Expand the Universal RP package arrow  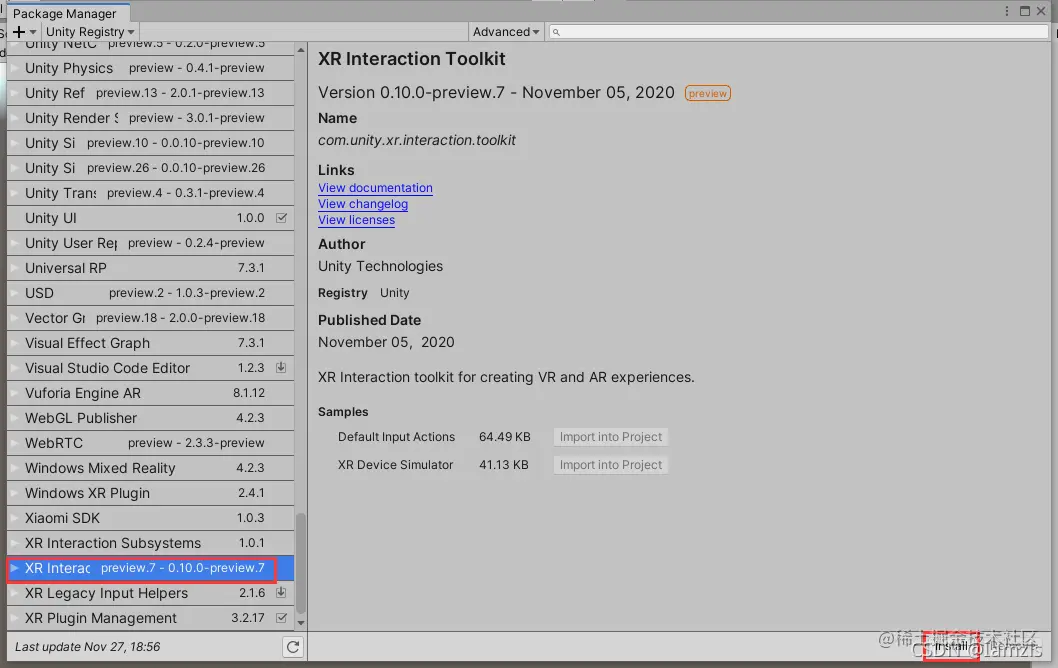(x=14, y=268)
